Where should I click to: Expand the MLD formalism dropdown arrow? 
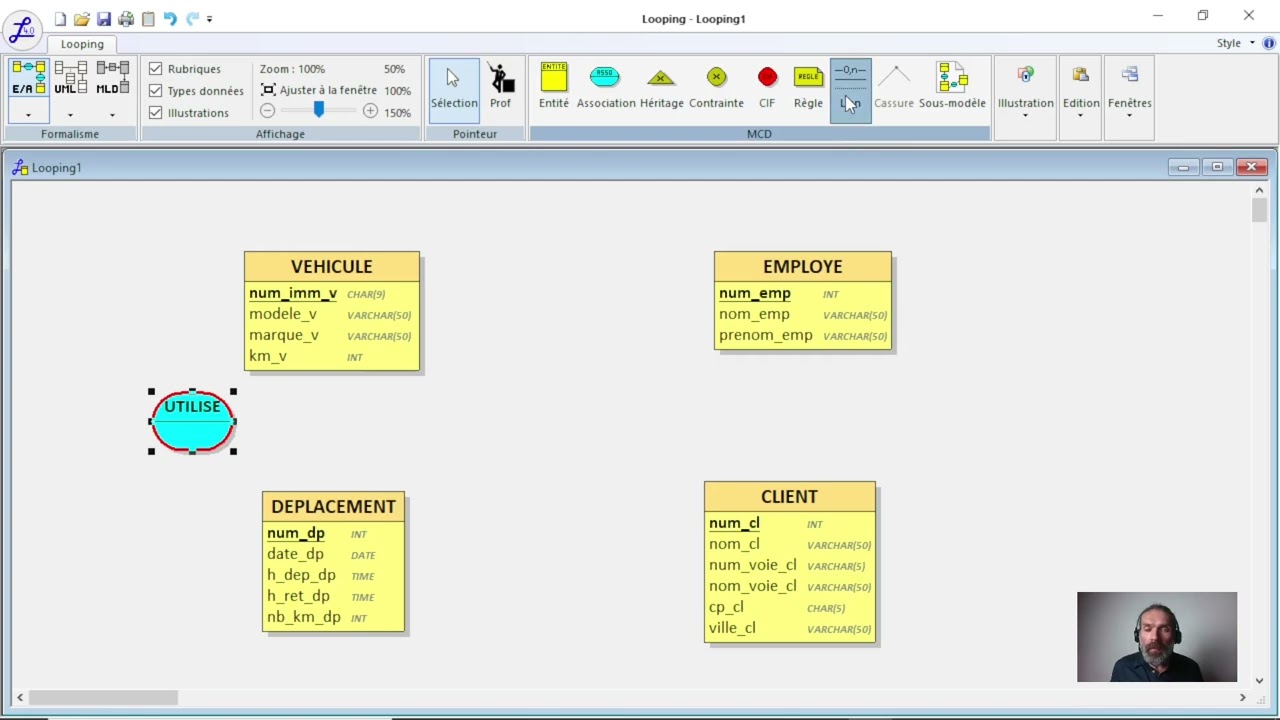coord(112,114)
